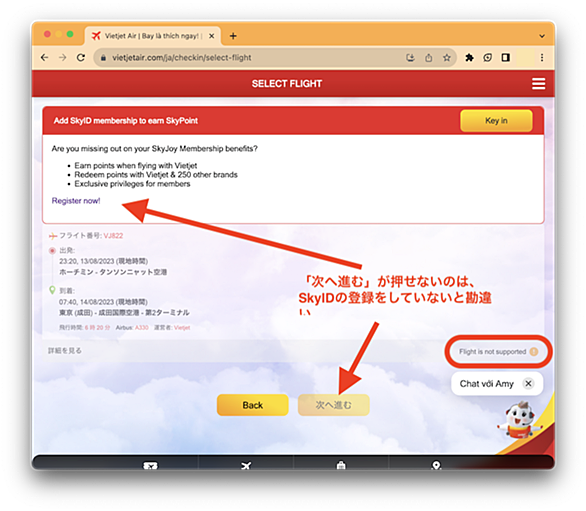Click the location pin icon in bottom bar

(436, 465)
